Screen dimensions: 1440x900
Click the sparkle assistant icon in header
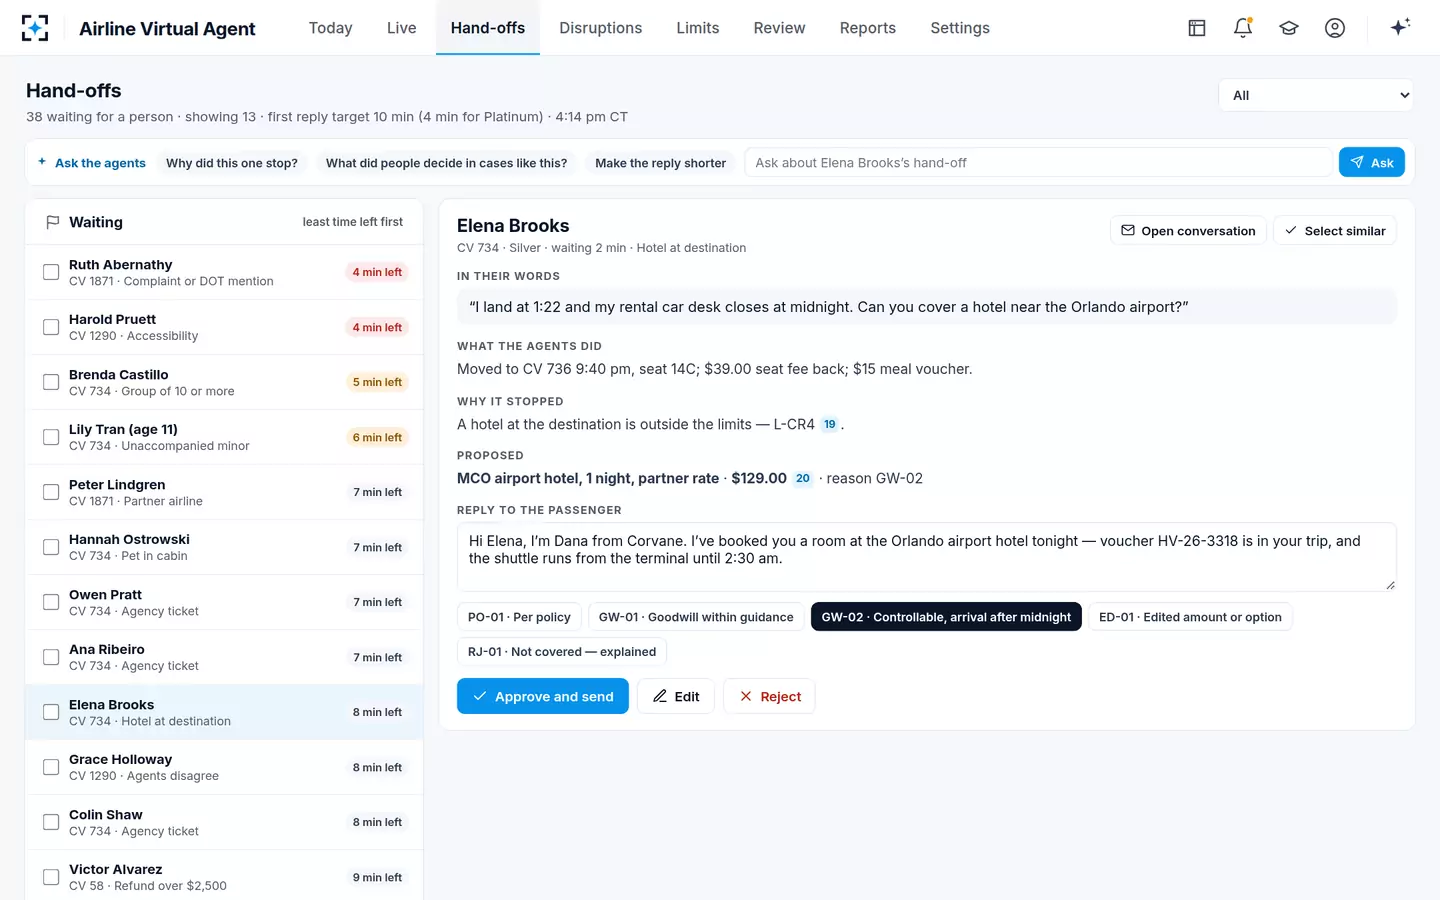[1400, 27]
